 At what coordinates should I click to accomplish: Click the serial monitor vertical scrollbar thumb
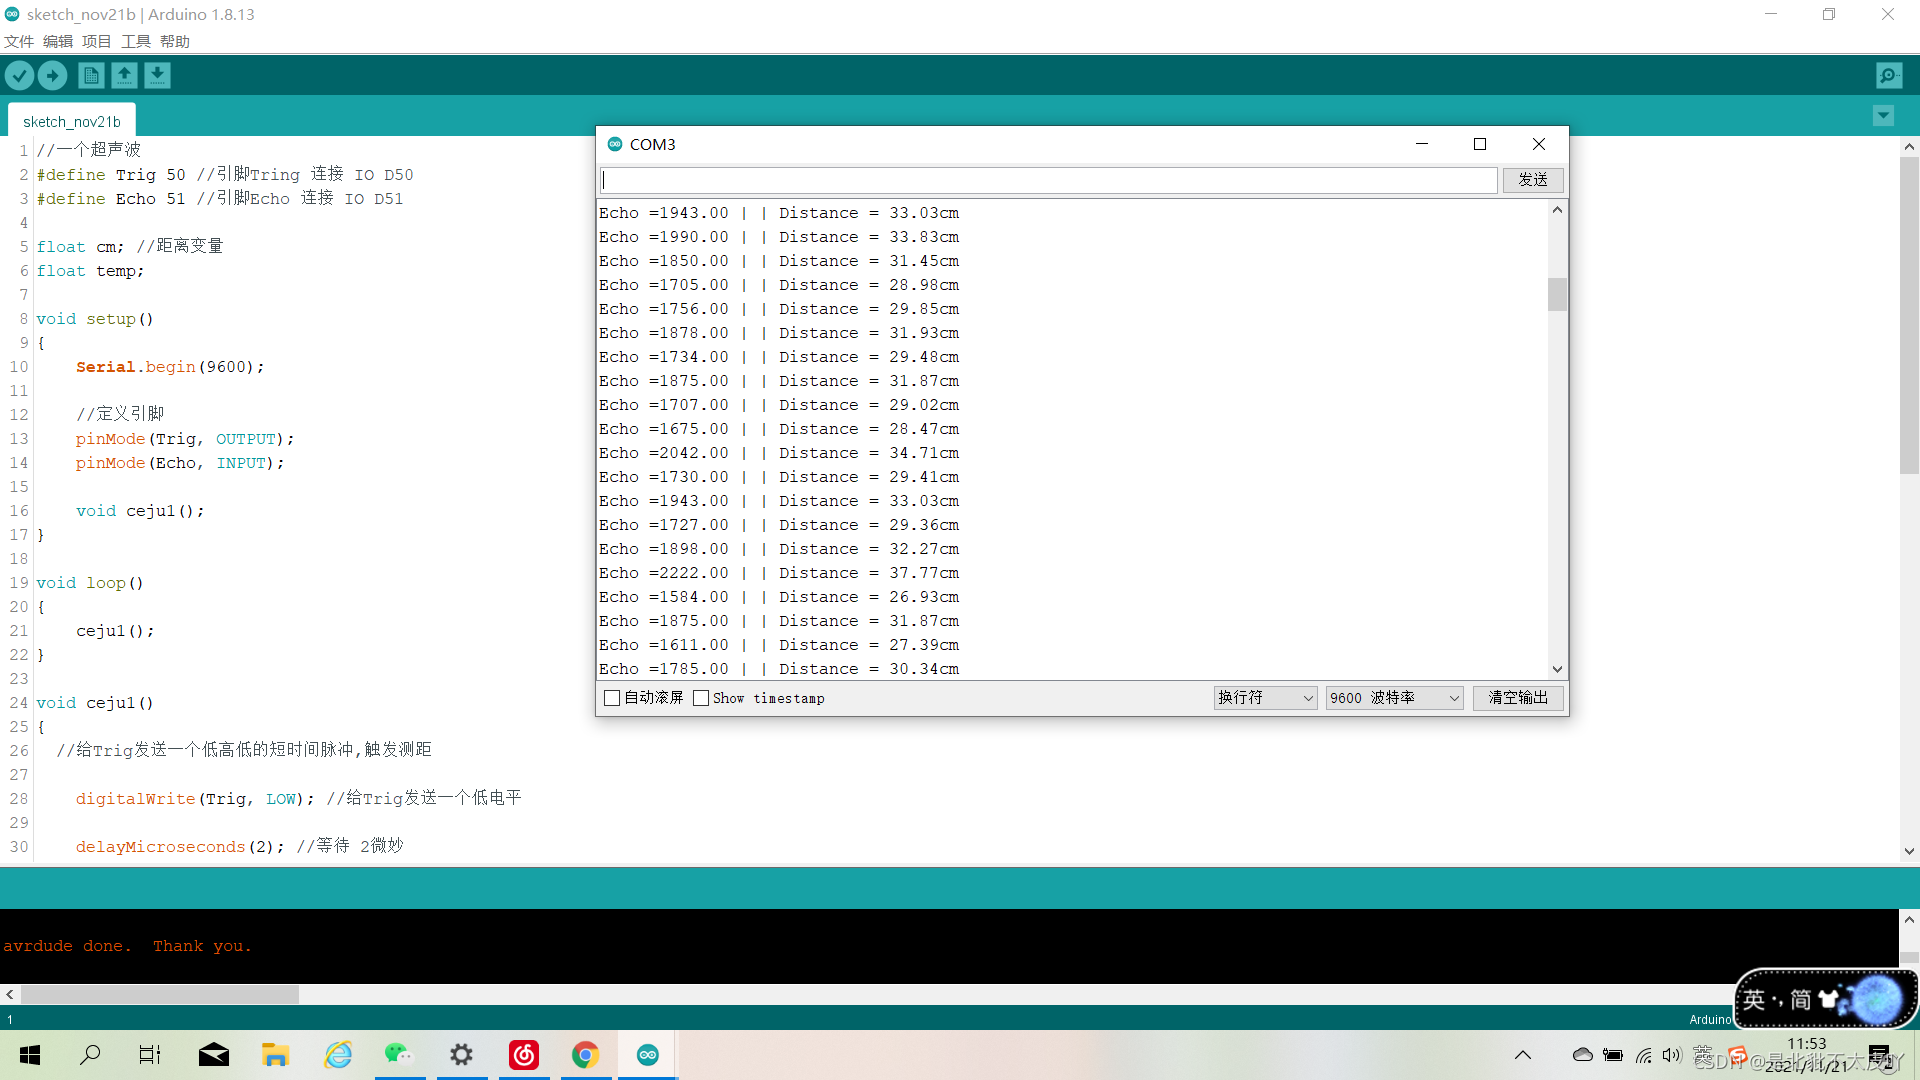click(x=1557, y=295)
